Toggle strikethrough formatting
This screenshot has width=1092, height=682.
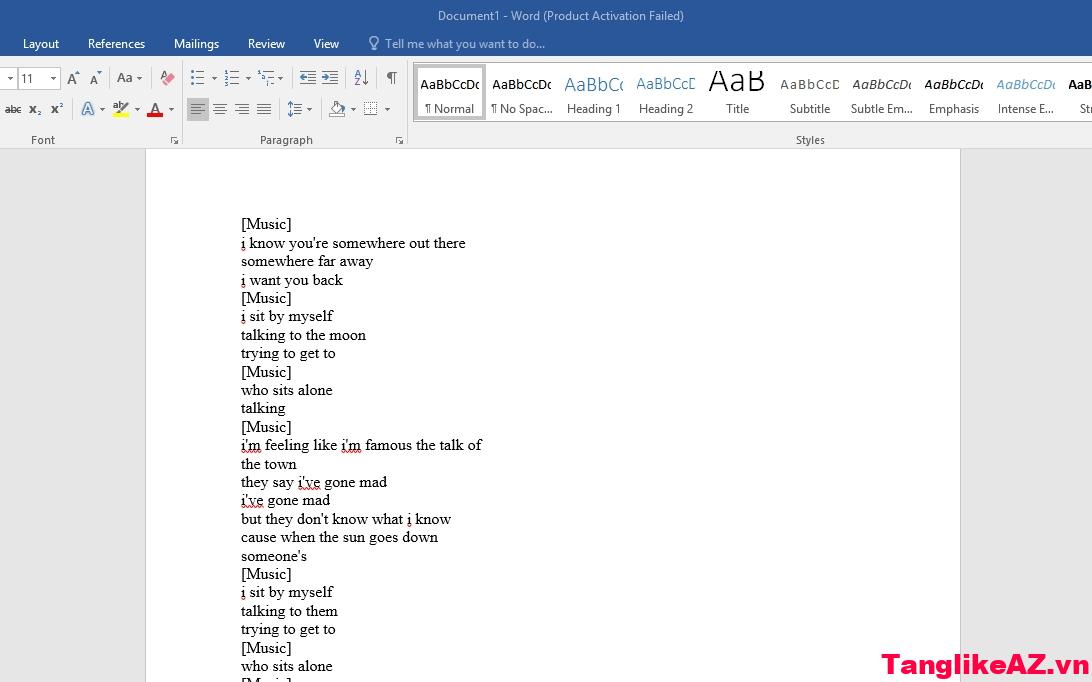(13, 109)
